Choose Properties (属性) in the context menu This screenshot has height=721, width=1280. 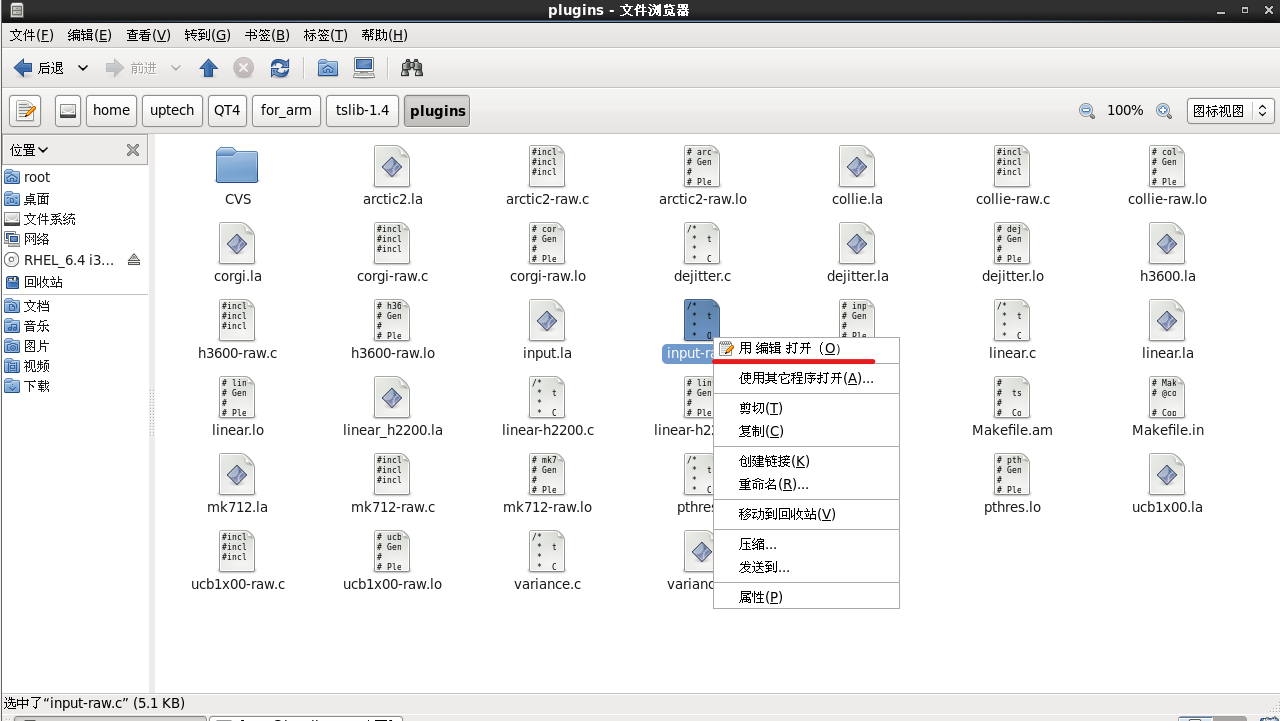806,597
